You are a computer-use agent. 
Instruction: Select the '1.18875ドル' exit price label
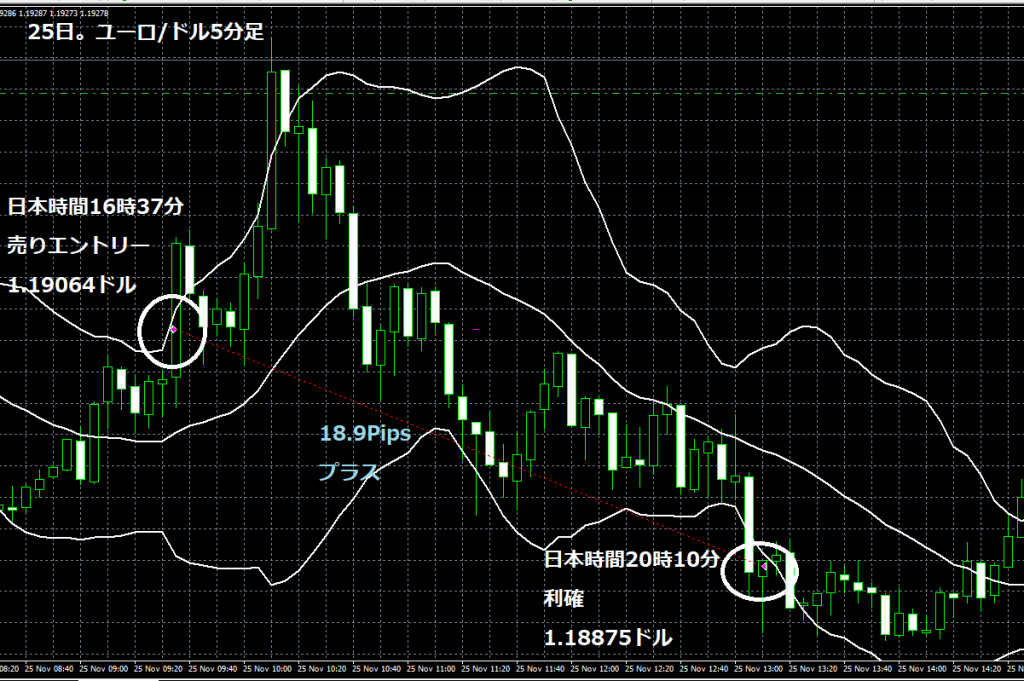tap(608, 636)
